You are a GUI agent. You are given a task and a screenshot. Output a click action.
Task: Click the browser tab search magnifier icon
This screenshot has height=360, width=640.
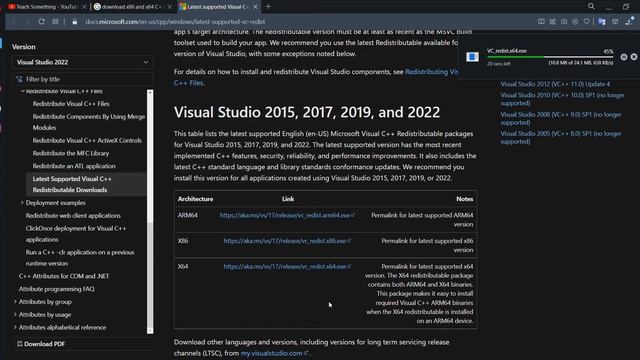pyautogui.click(x=591, y=6)
